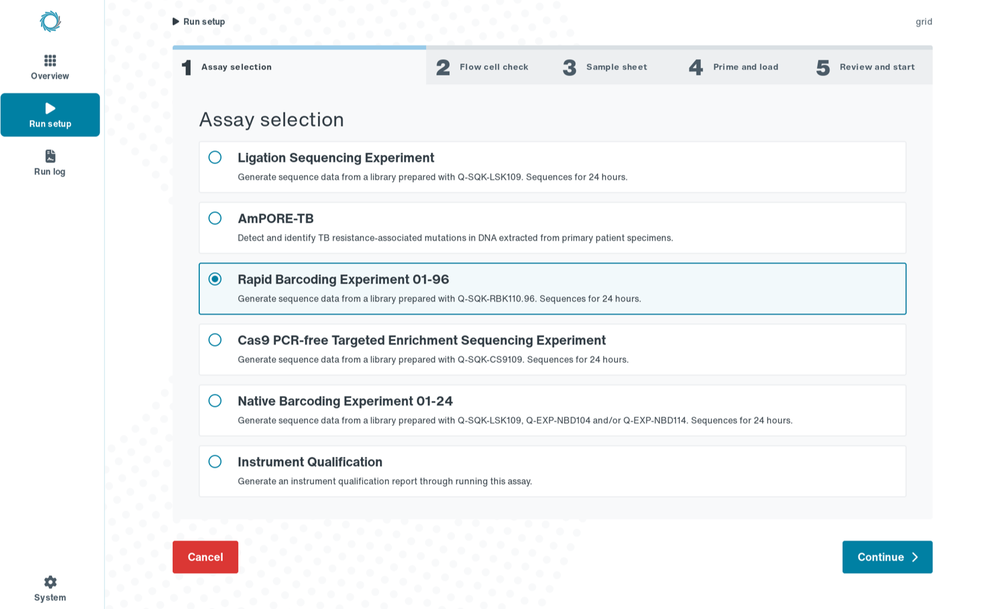The width and height of the screenshot is (1000, 609).
Task: Click the 'grid' label at top right
Action: tap(924, 22)
